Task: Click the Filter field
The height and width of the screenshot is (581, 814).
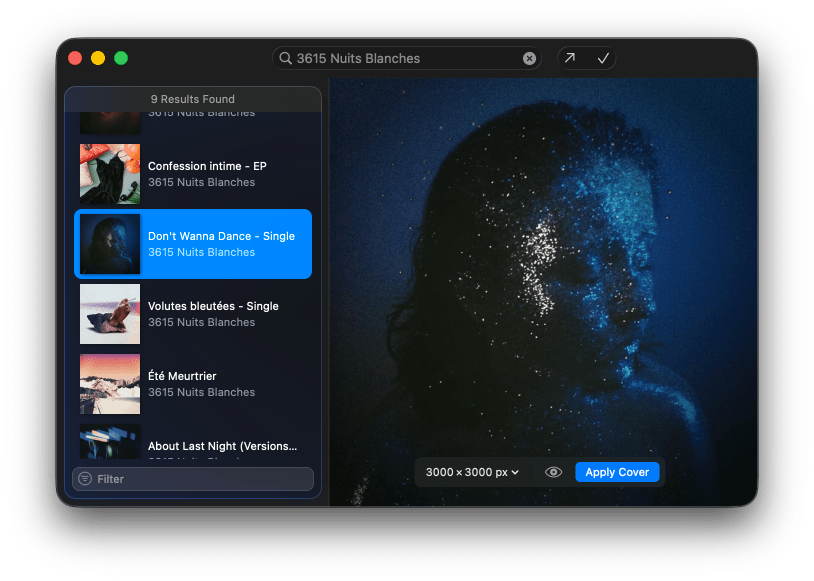Action: pyautogui.click(x=193, y=479)
